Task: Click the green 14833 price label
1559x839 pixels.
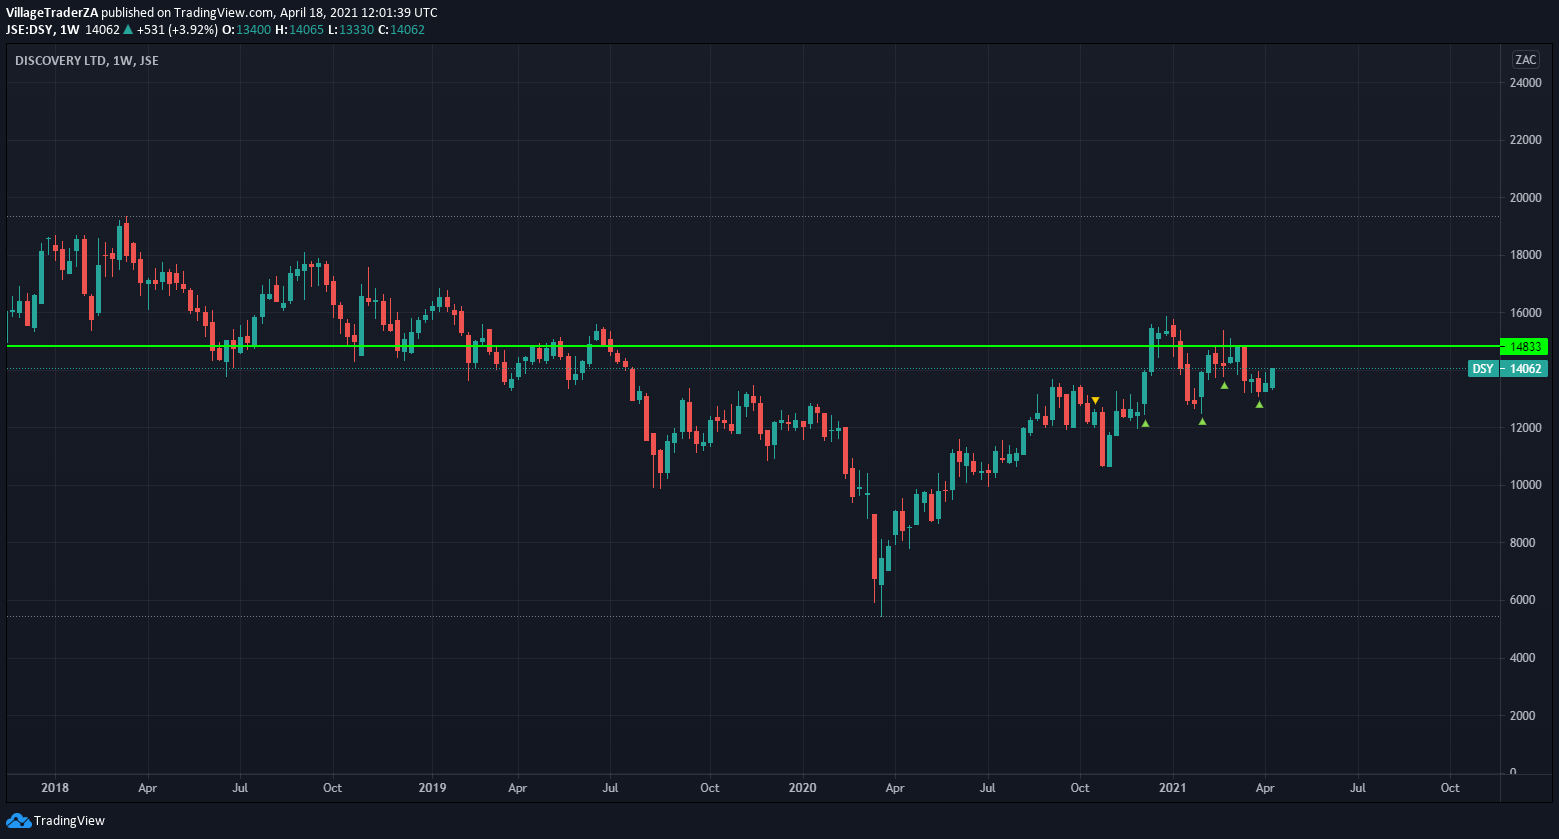Action: click(x=1524, y=347)
